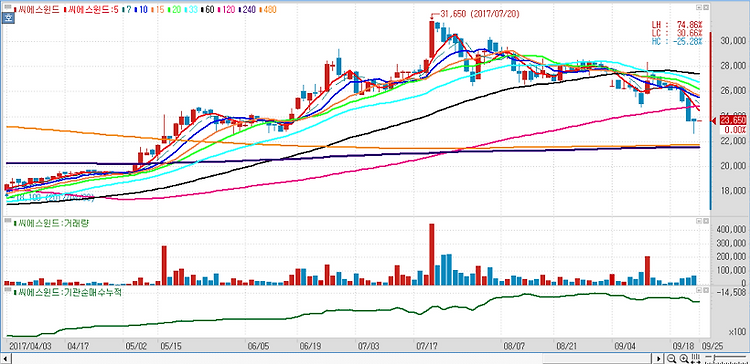Click the HC : -25.28% value
Screen dimensions: 750x364
[x=677, y=41]
